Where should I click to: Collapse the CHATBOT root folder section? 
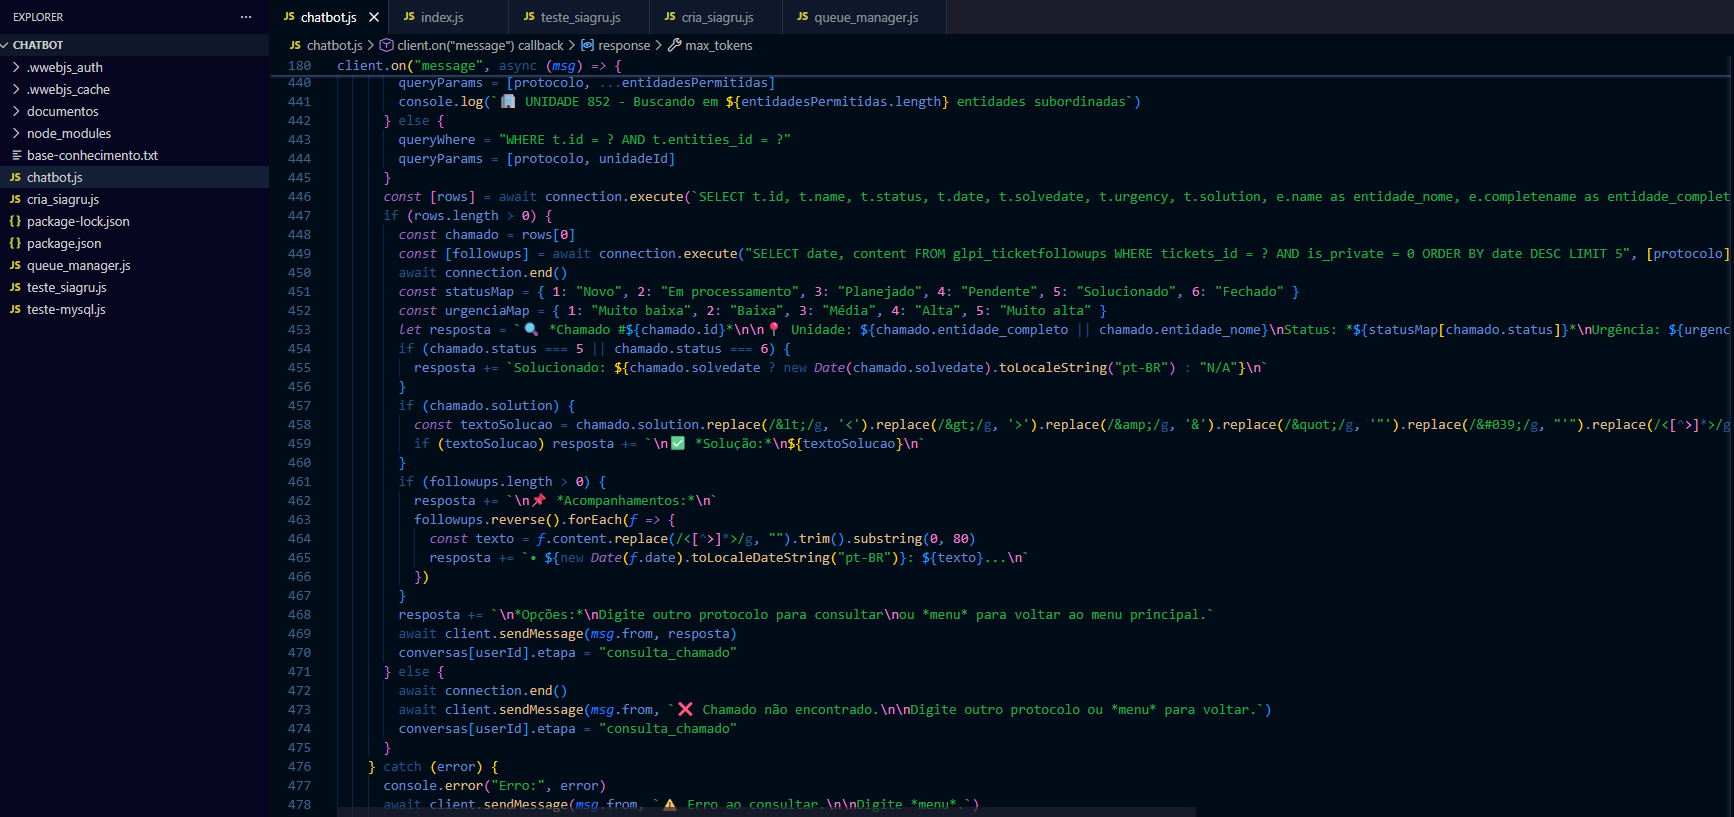point(38,45)
